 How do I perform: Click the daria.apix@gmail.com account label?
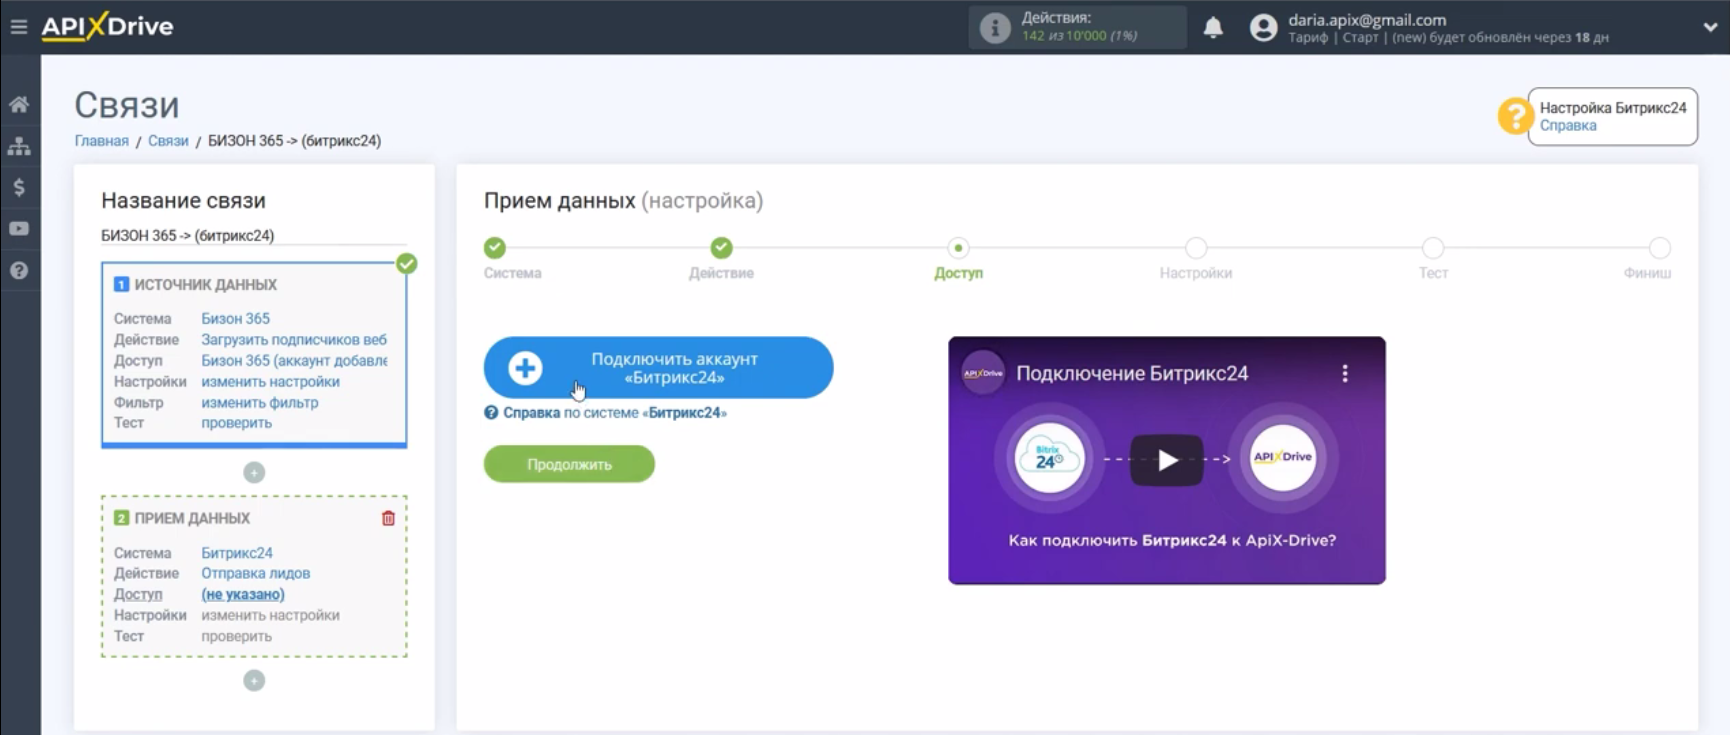pos(1367,20)
